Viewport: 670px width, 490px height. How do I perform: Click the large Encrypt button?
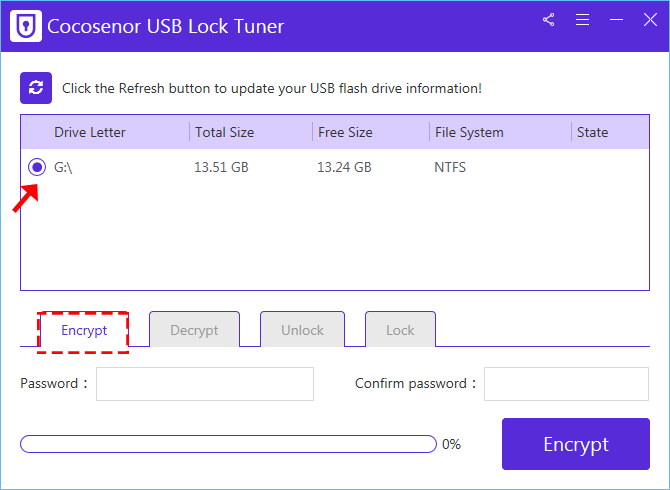pos(576,444)
